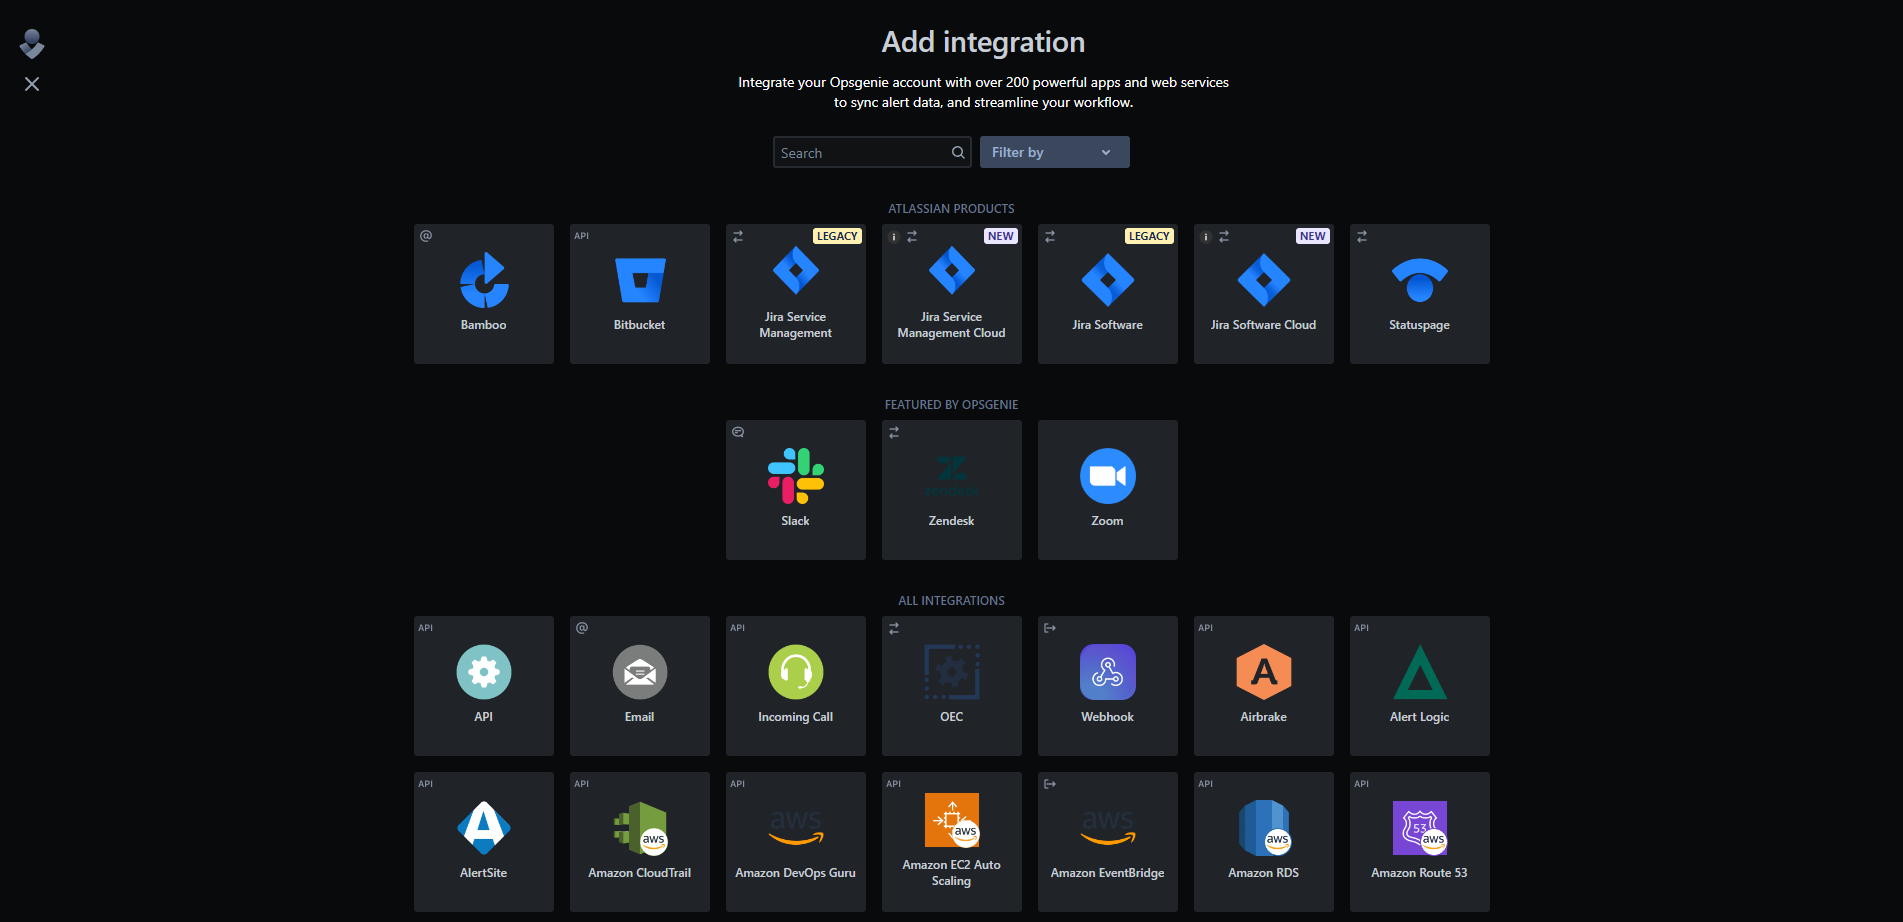The image size is (1903, 922).
Task: Click the search magnifier icon
Action: coord(957,152)
